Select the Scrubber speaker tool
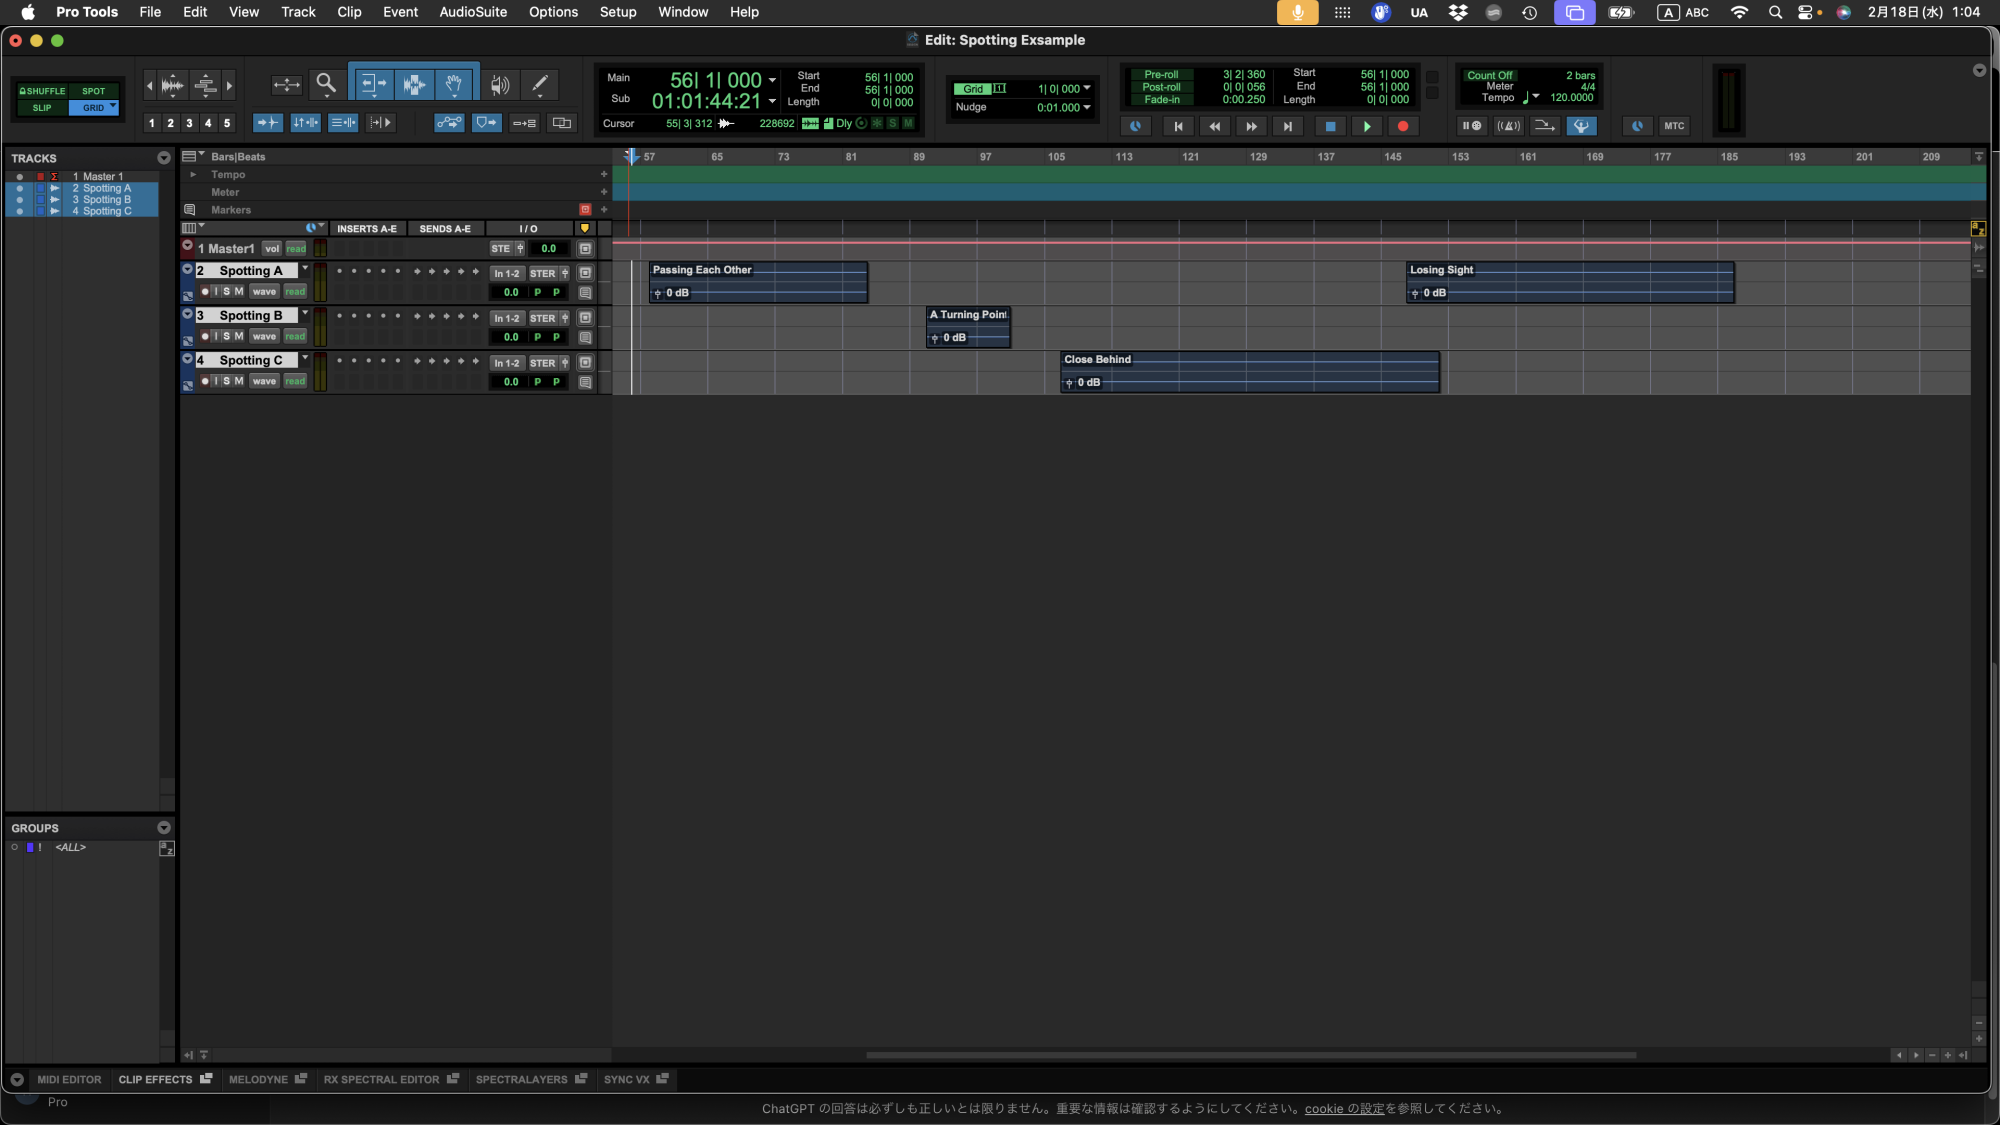 pyautogui.click(x=500, y=85)
